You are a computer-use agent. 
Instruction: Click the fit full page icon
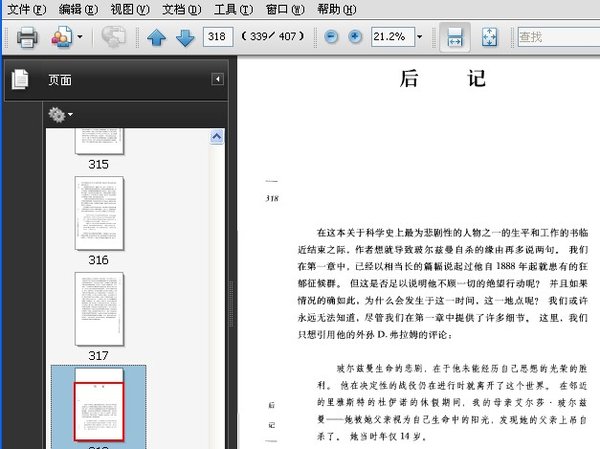490,38
